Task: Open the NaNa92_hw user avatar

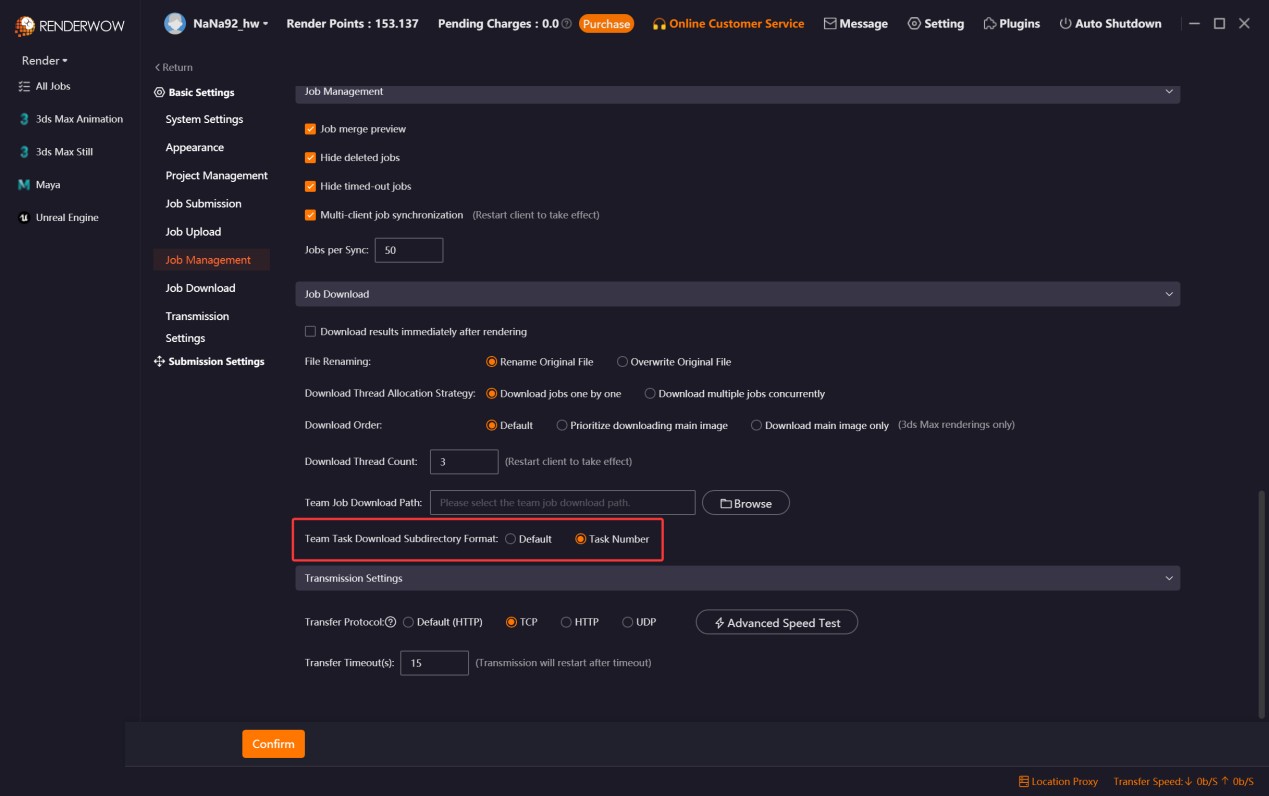Action: point(175,23)
